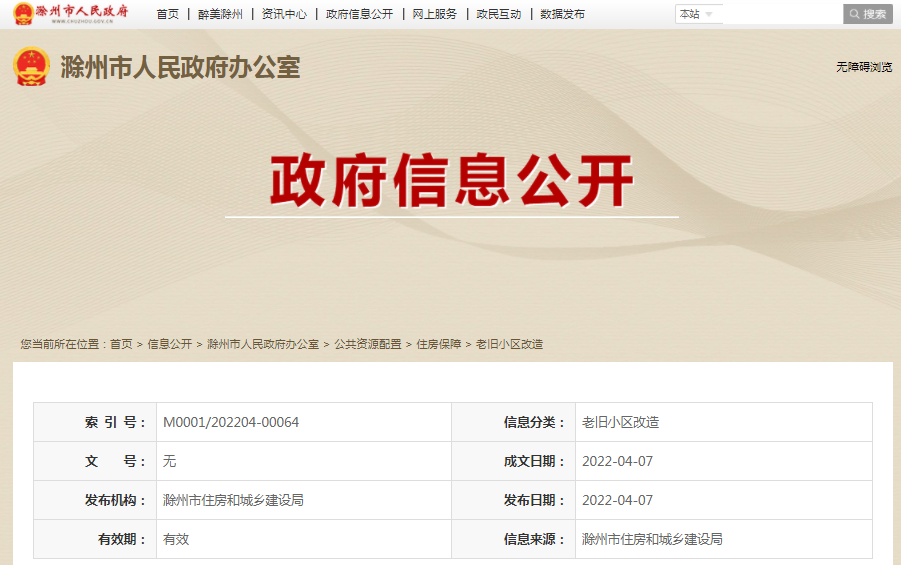Click the Chuzhou government logo at top left
The image size is (901, 565).
point(71,13)
